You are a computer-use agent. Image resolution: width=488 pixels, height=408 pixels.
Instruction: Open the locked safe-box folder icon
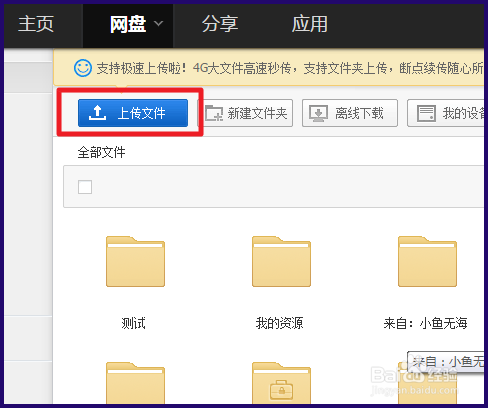[281, 383]
